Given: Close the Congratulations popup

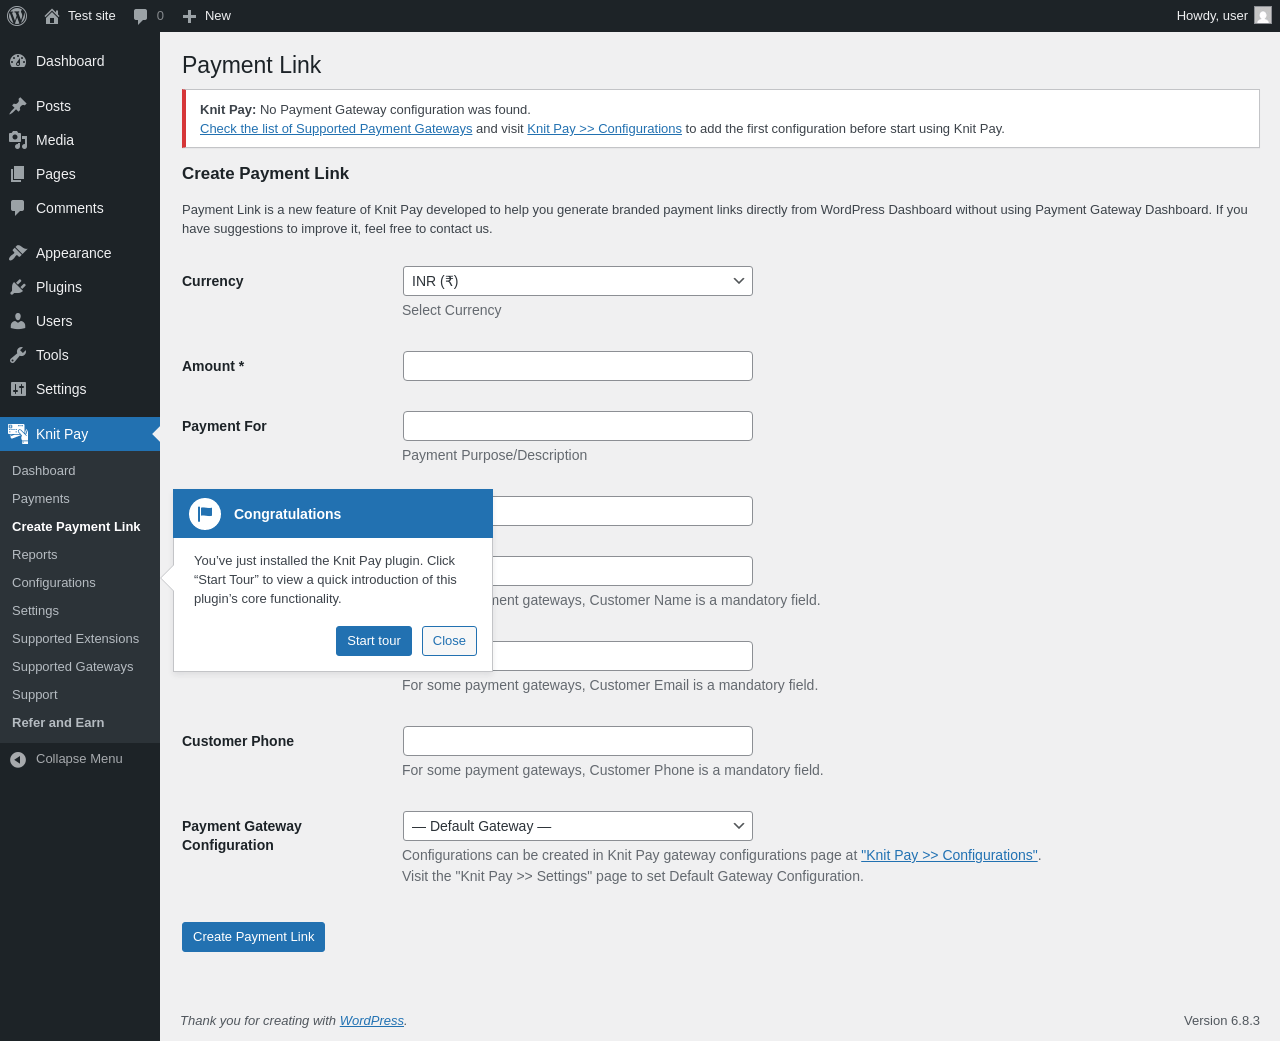Looking at the screenshot, I should pyautogui.click(x=449, y=641).
